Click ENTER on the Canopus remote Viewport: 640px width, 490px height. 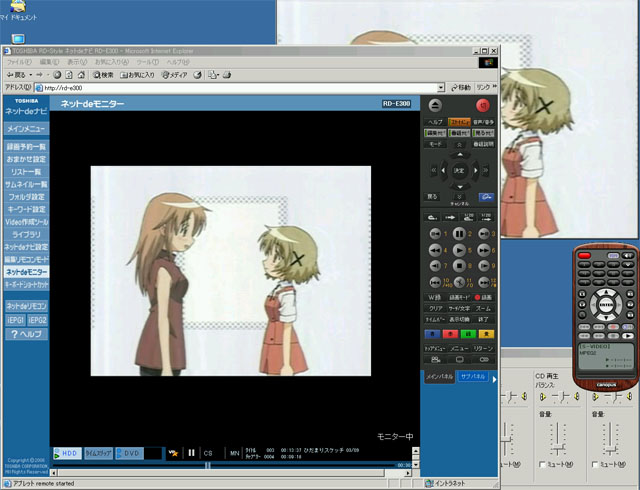606,305
